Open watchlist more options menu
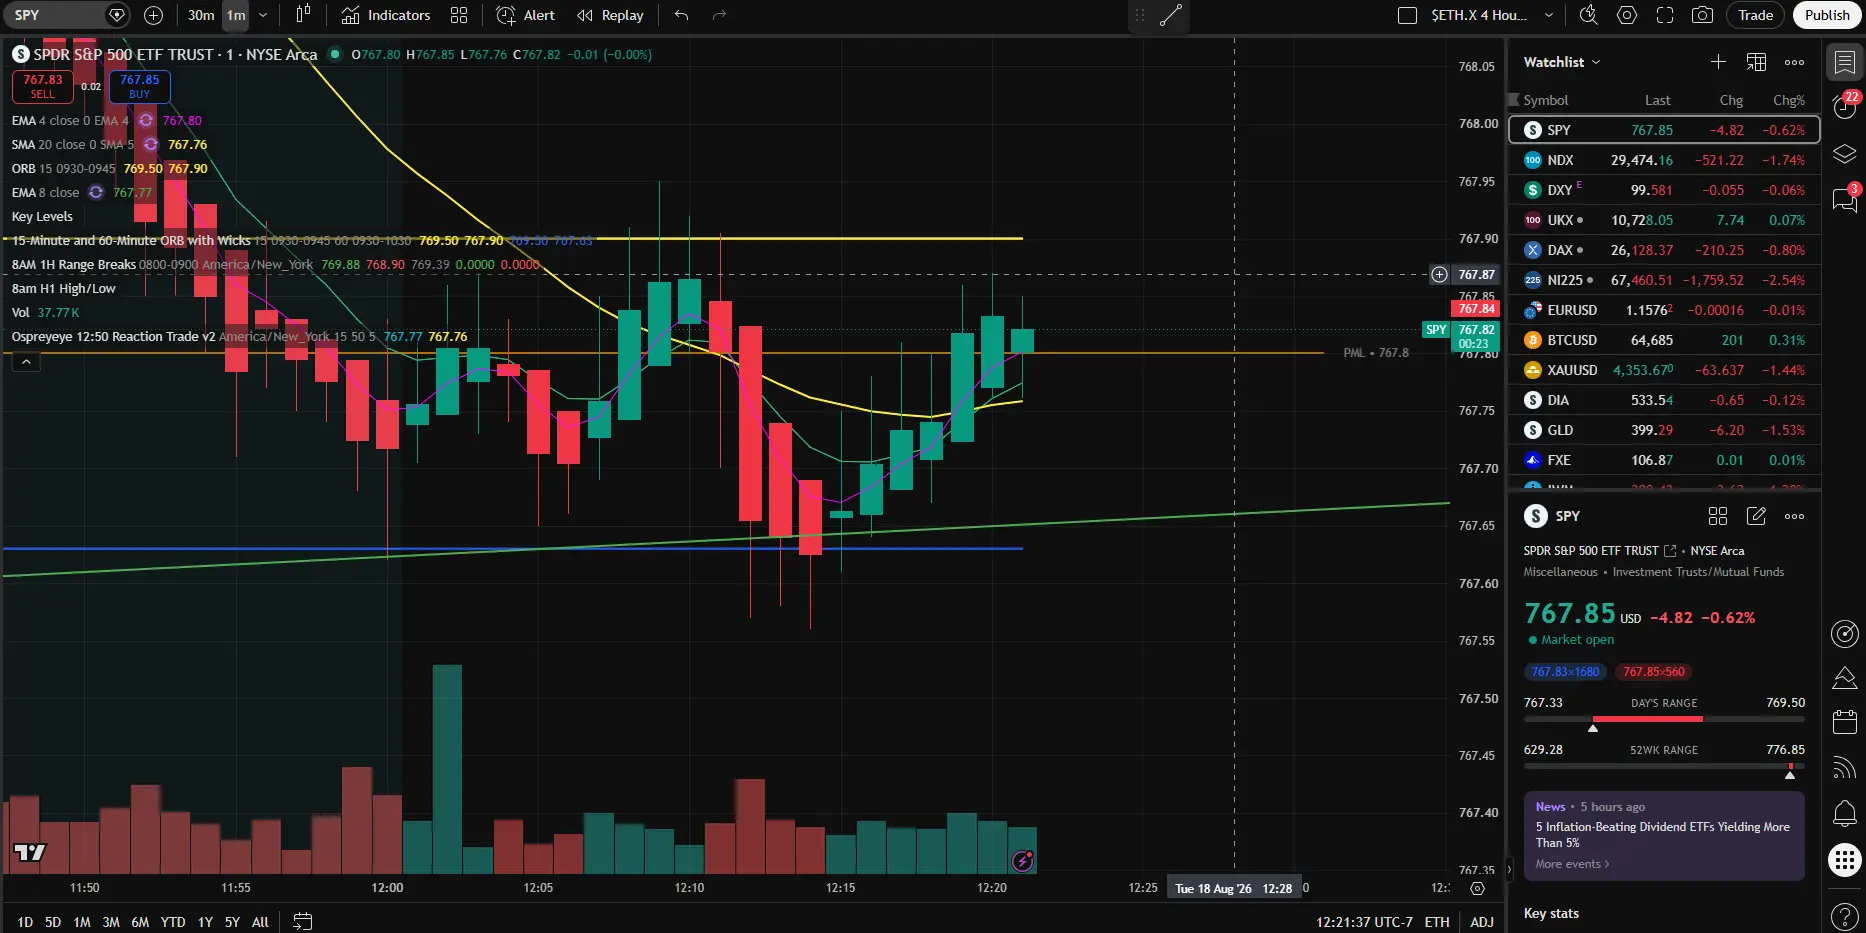This screenshot has width=1866, height=933. tap(1795, 62)
